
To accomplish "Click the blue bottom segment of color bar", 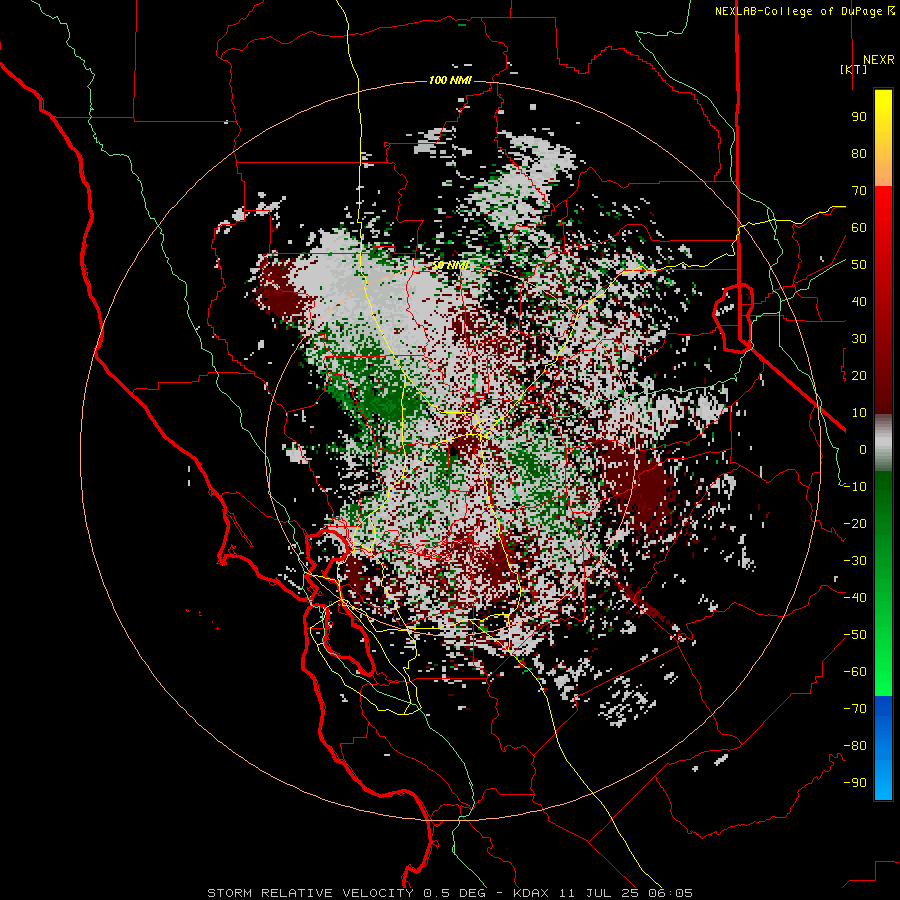I will [x=883, y=748].
